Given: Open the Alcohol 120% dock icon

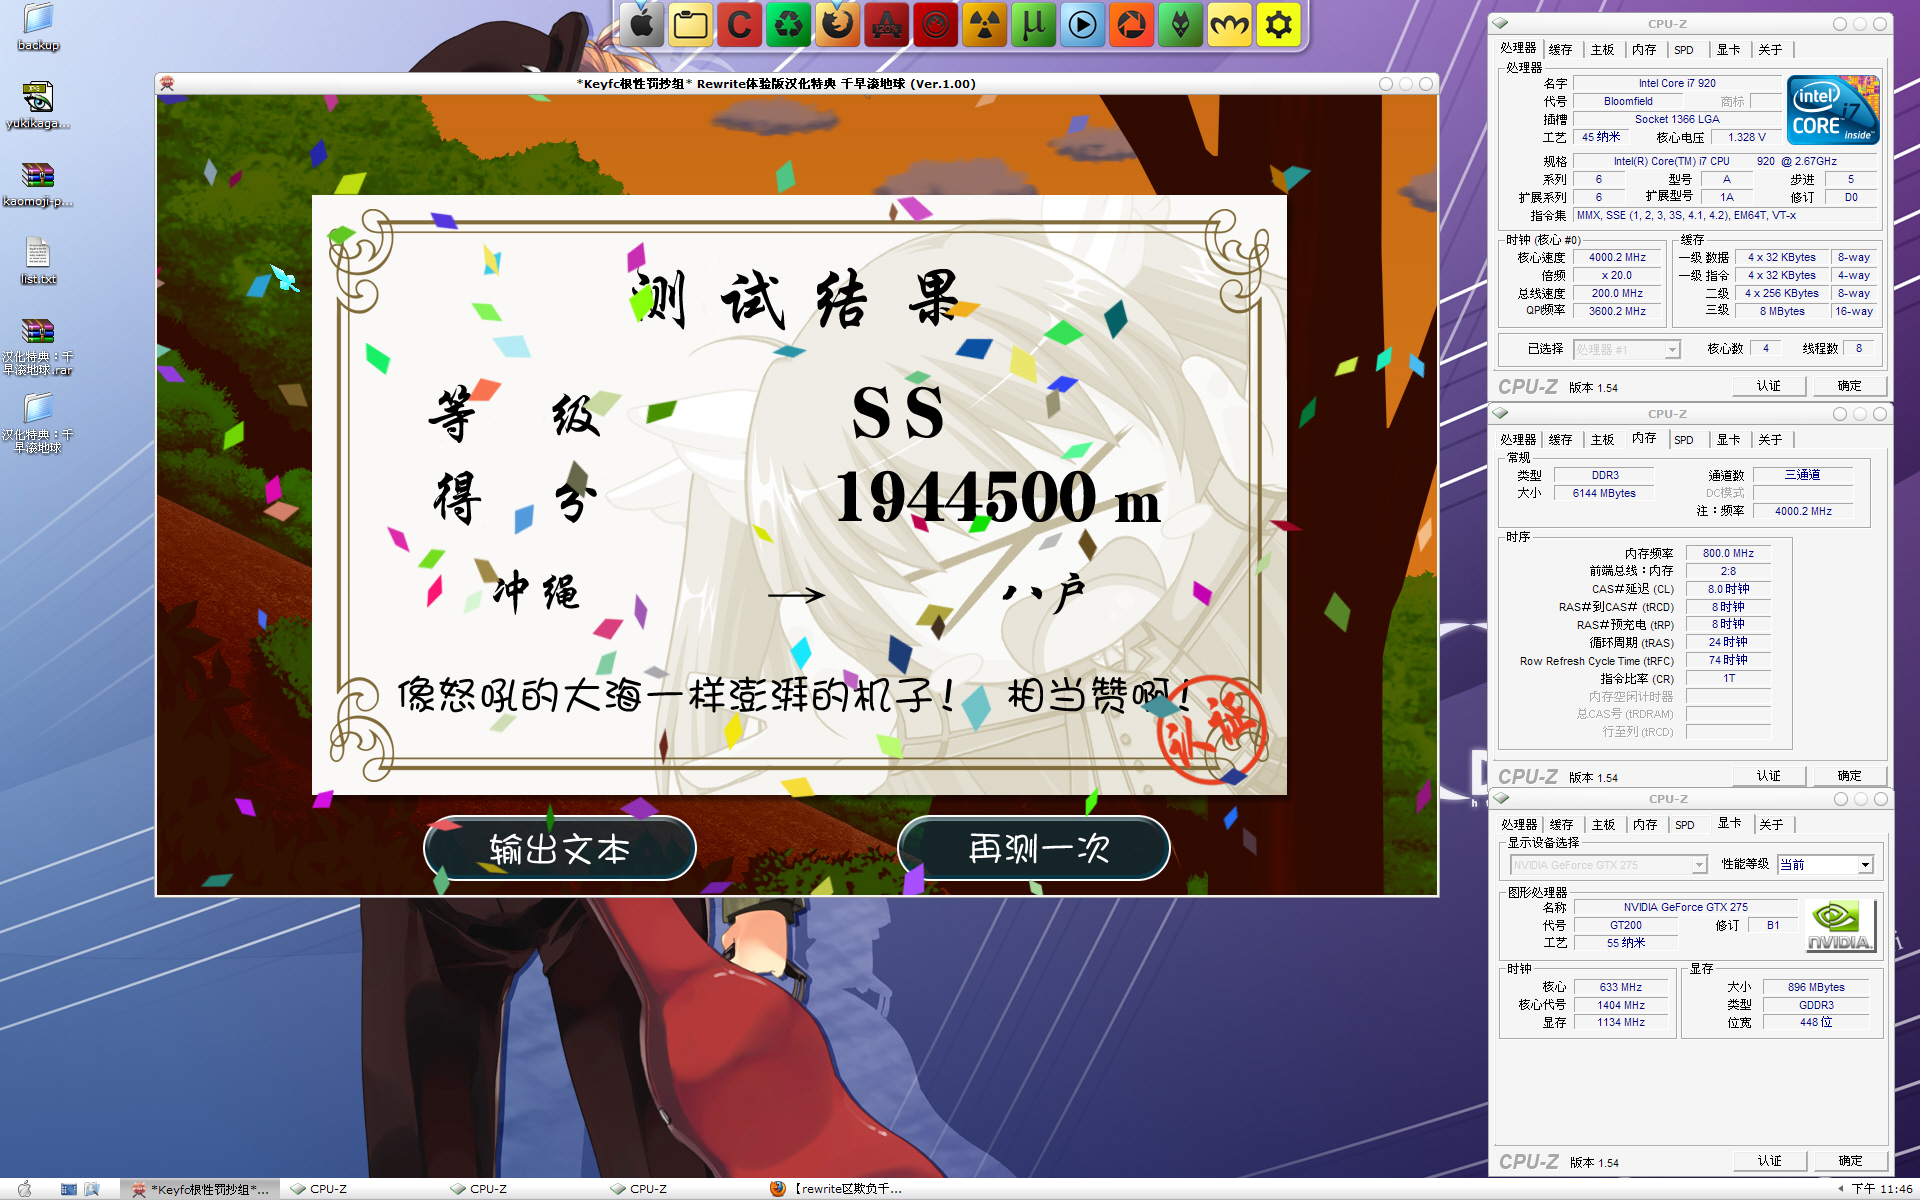Looking at the screenshot, I should [x=887, y=24].
